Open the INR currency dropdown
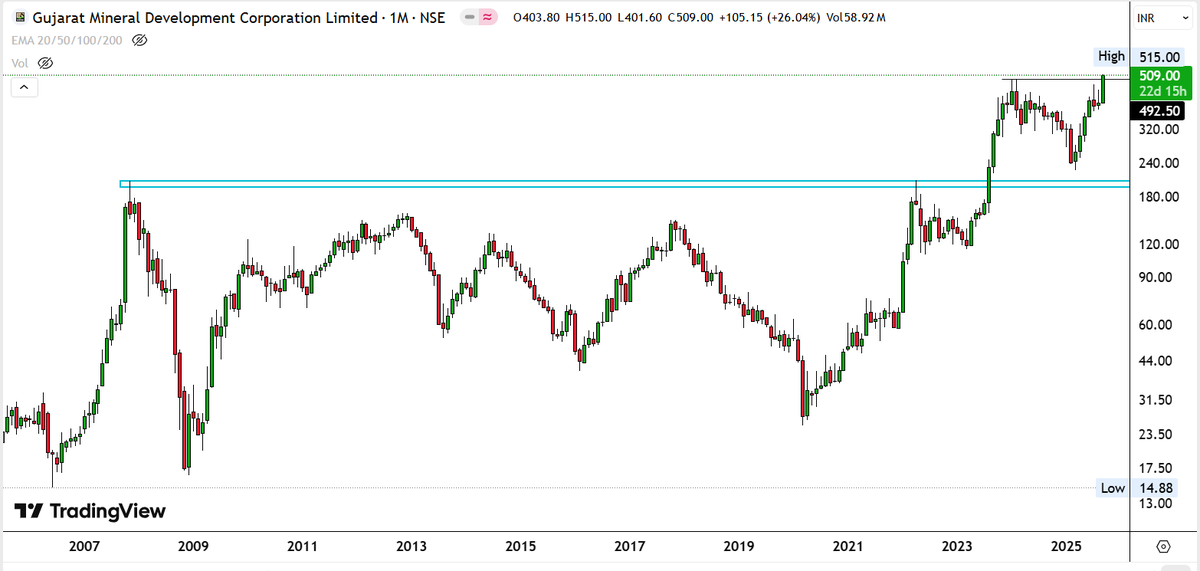Viewport: 1200px width, 571px height. click(x=1161, y=18)
